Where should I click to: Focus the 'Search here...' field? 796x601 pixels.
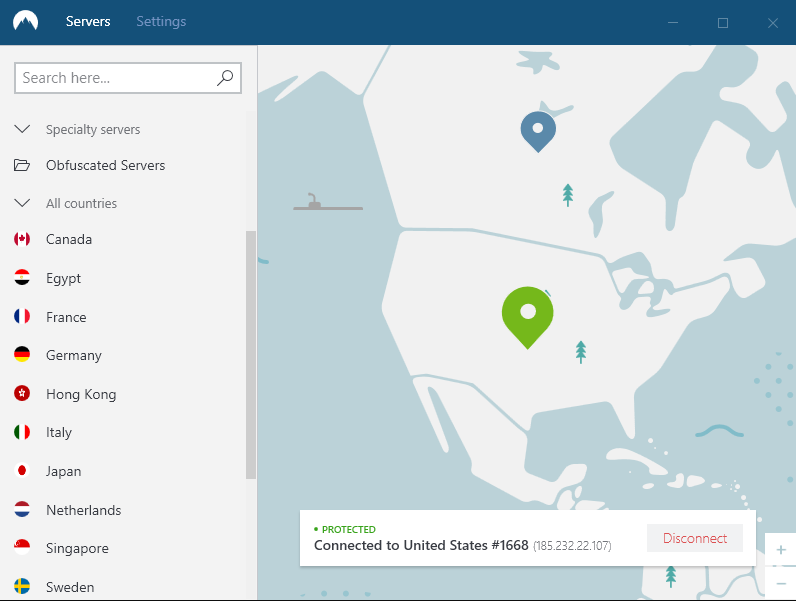[x=128, y=78]
